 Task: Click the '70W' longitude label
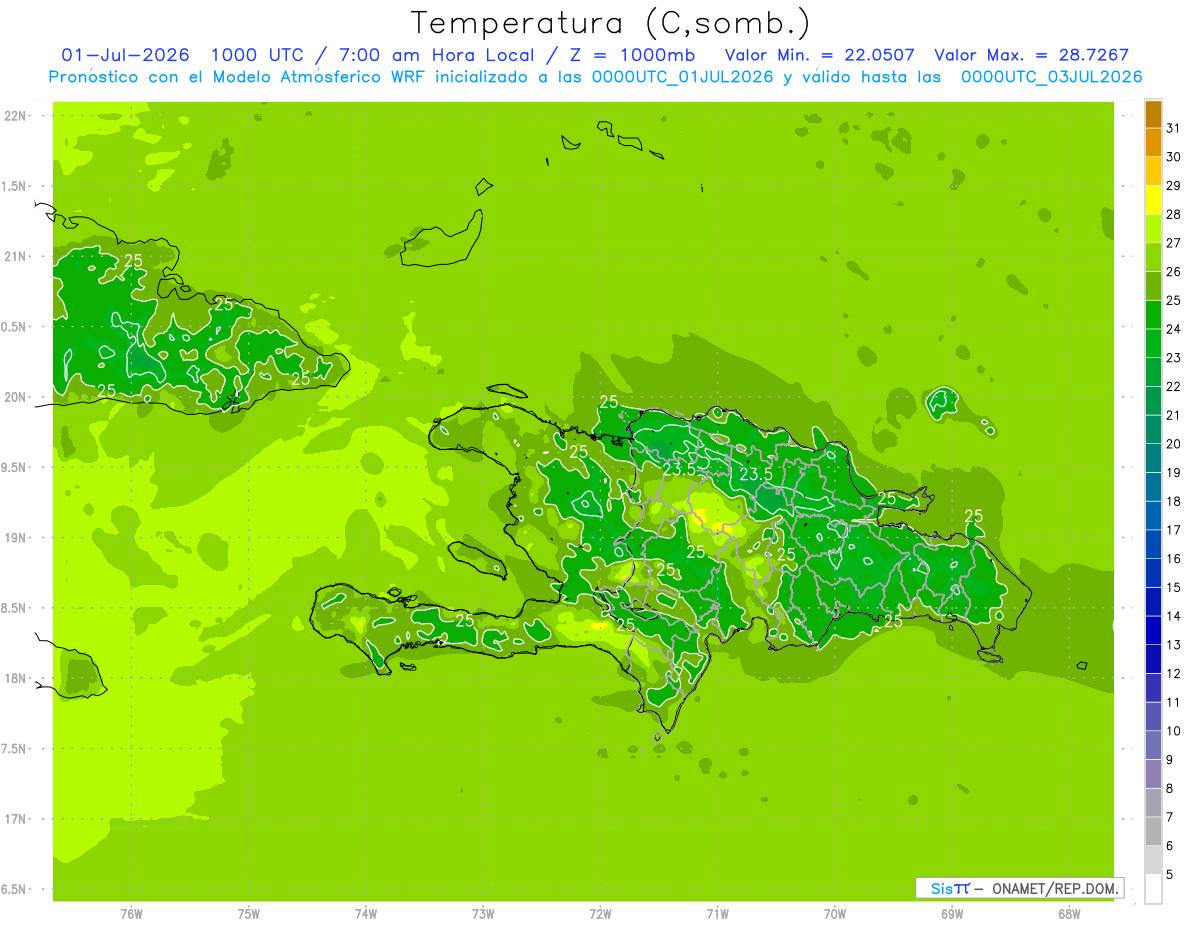[x=835, y=913]
